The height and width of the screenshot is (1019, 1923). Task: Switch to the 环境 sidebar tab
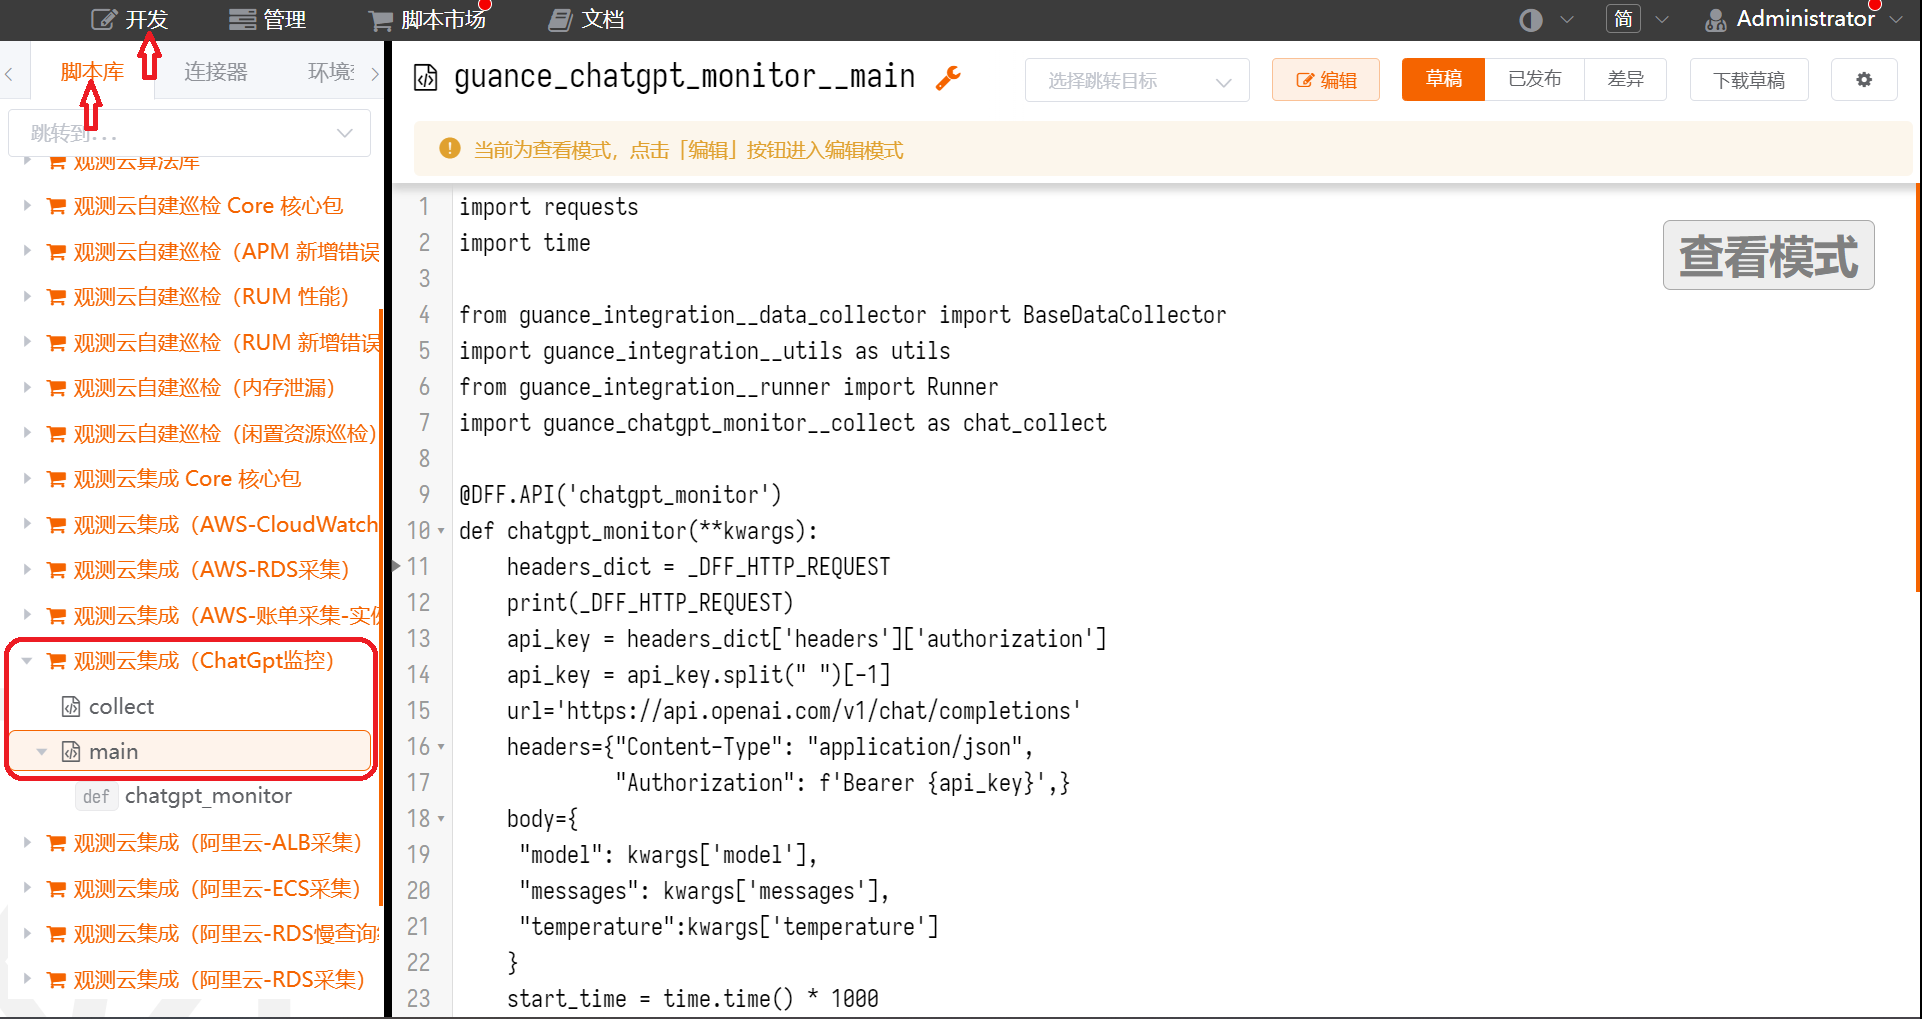pos(331,72)
